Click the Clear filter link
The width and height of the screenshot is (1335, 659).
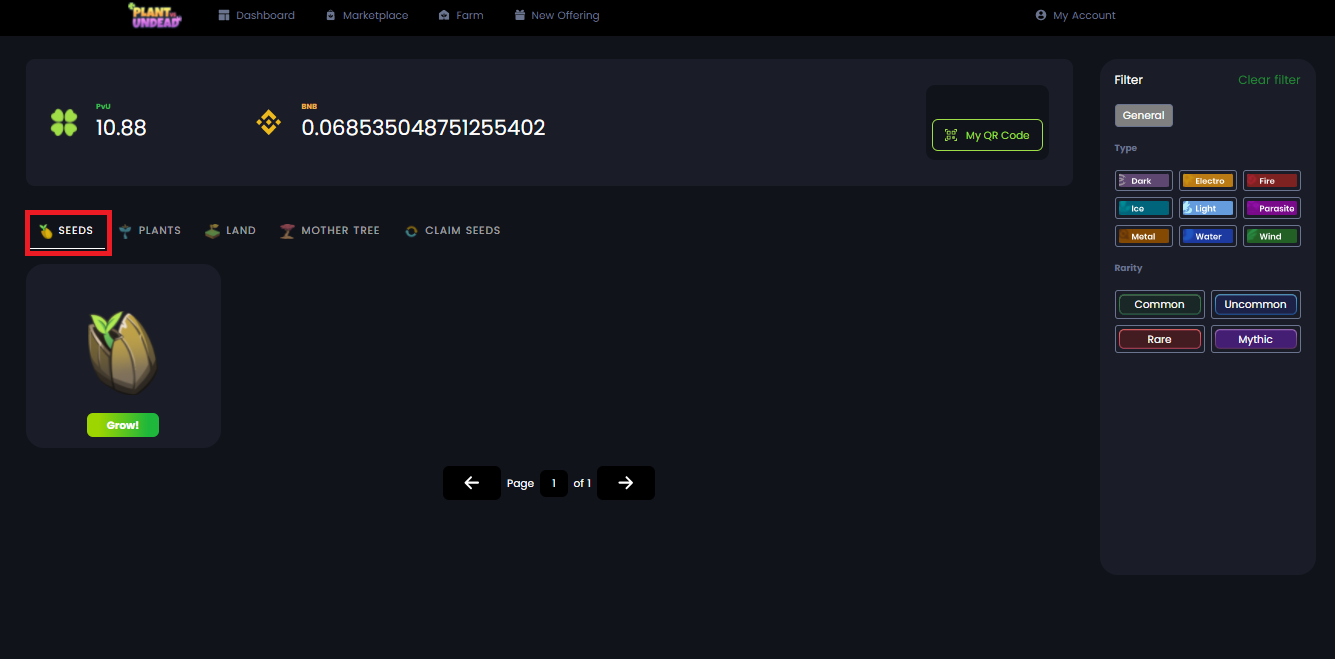(1269, 80)
